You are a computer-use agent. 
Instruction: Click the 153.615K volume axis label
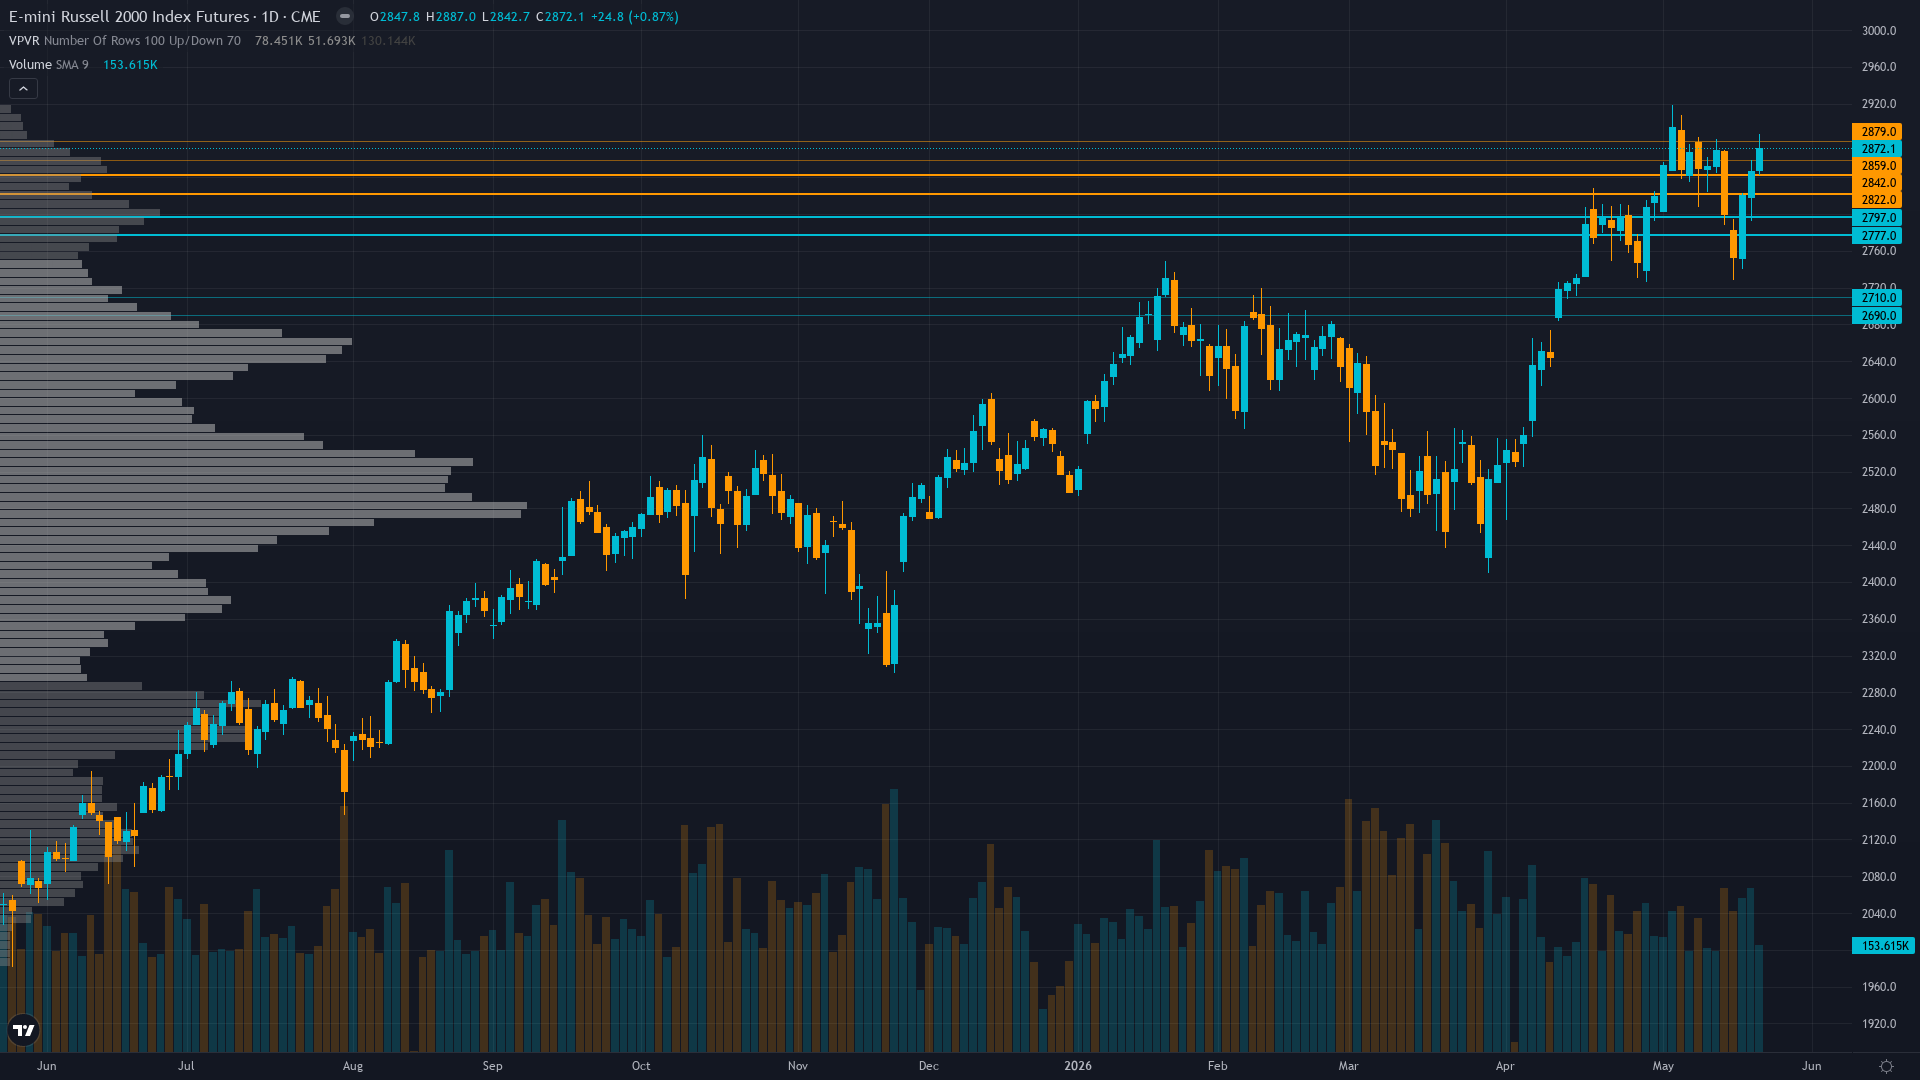(1883, 945)
